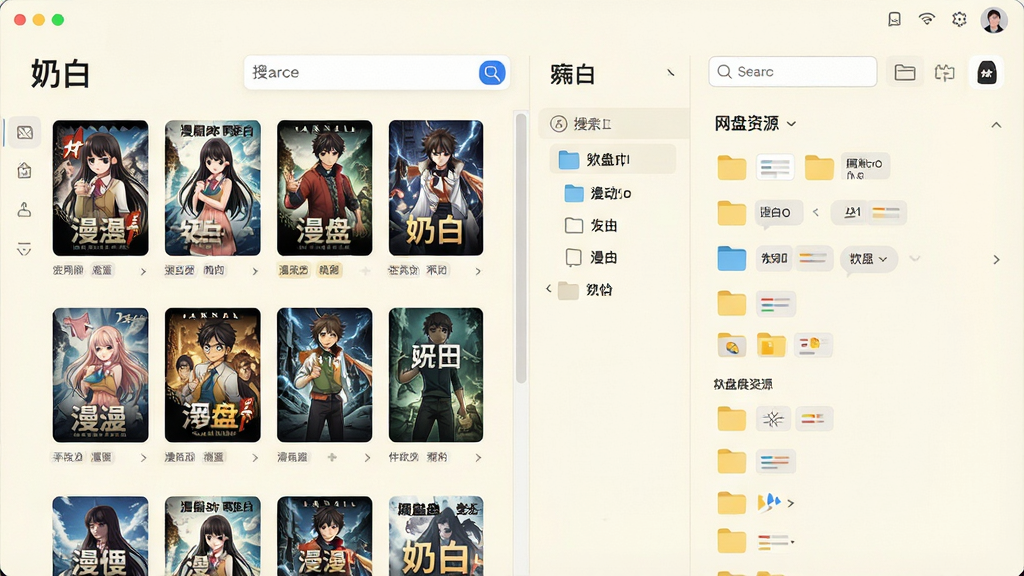Open the user avatar at top right
Viewport: 1024px width, 576px height.
[x=993, y=20]
